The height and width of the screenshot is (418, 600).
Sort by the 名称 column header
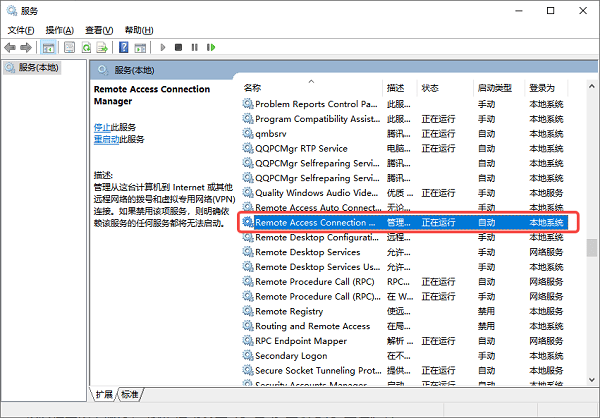(x=312, y=88)
